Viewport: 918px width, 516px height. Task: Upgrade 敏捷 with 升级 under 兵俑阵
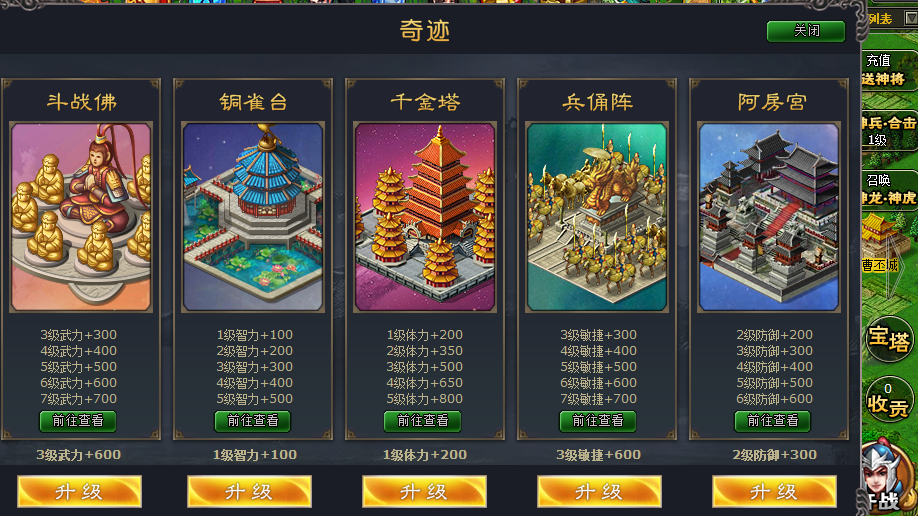coord(600,491)
